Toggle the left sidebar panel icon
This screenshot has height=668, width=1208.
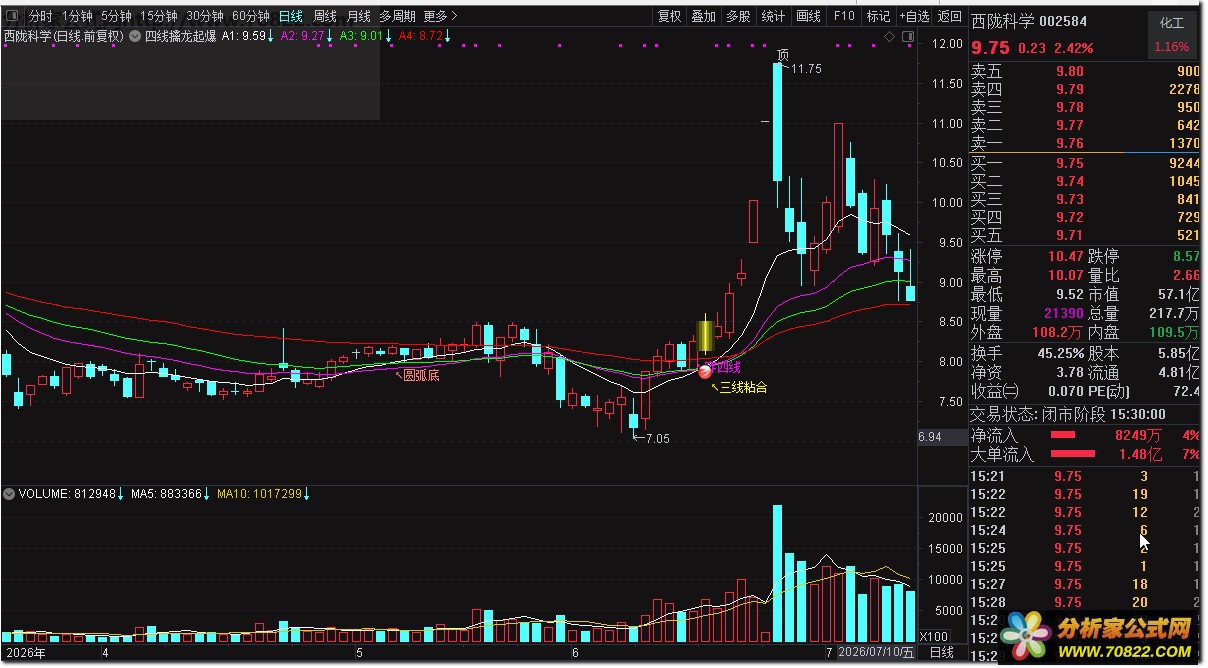[x=12, y=16]
